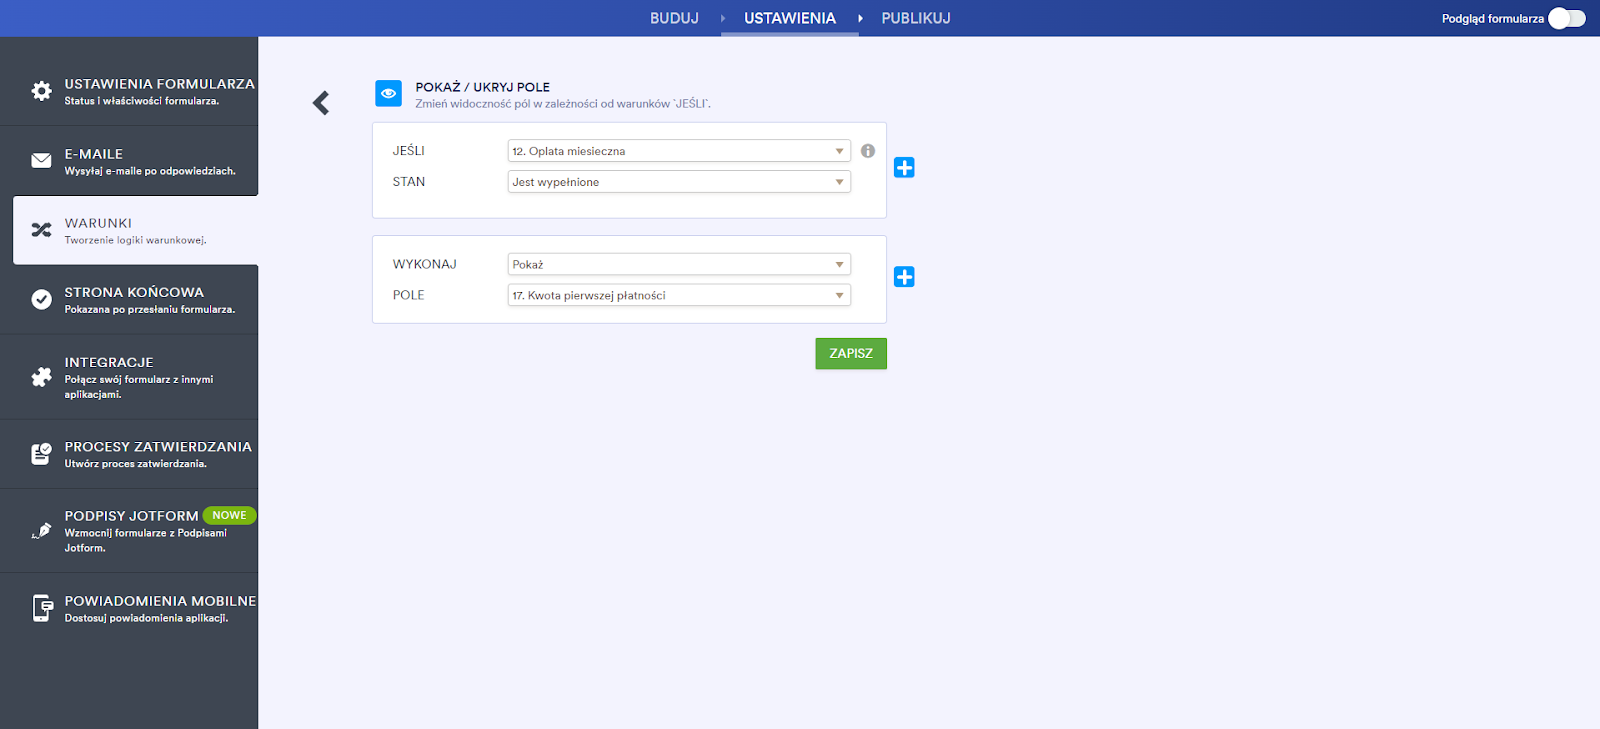Viewport: 1600px width, 729px height.
Task: Click the gear icon for form settings
Action: click(41, 91)
